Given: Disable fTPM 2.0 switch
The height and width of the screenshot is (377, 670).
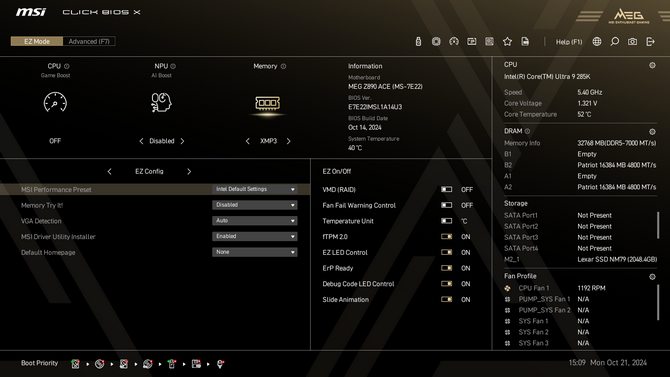Looking at the screenshot, I should (x=447, y=236).
